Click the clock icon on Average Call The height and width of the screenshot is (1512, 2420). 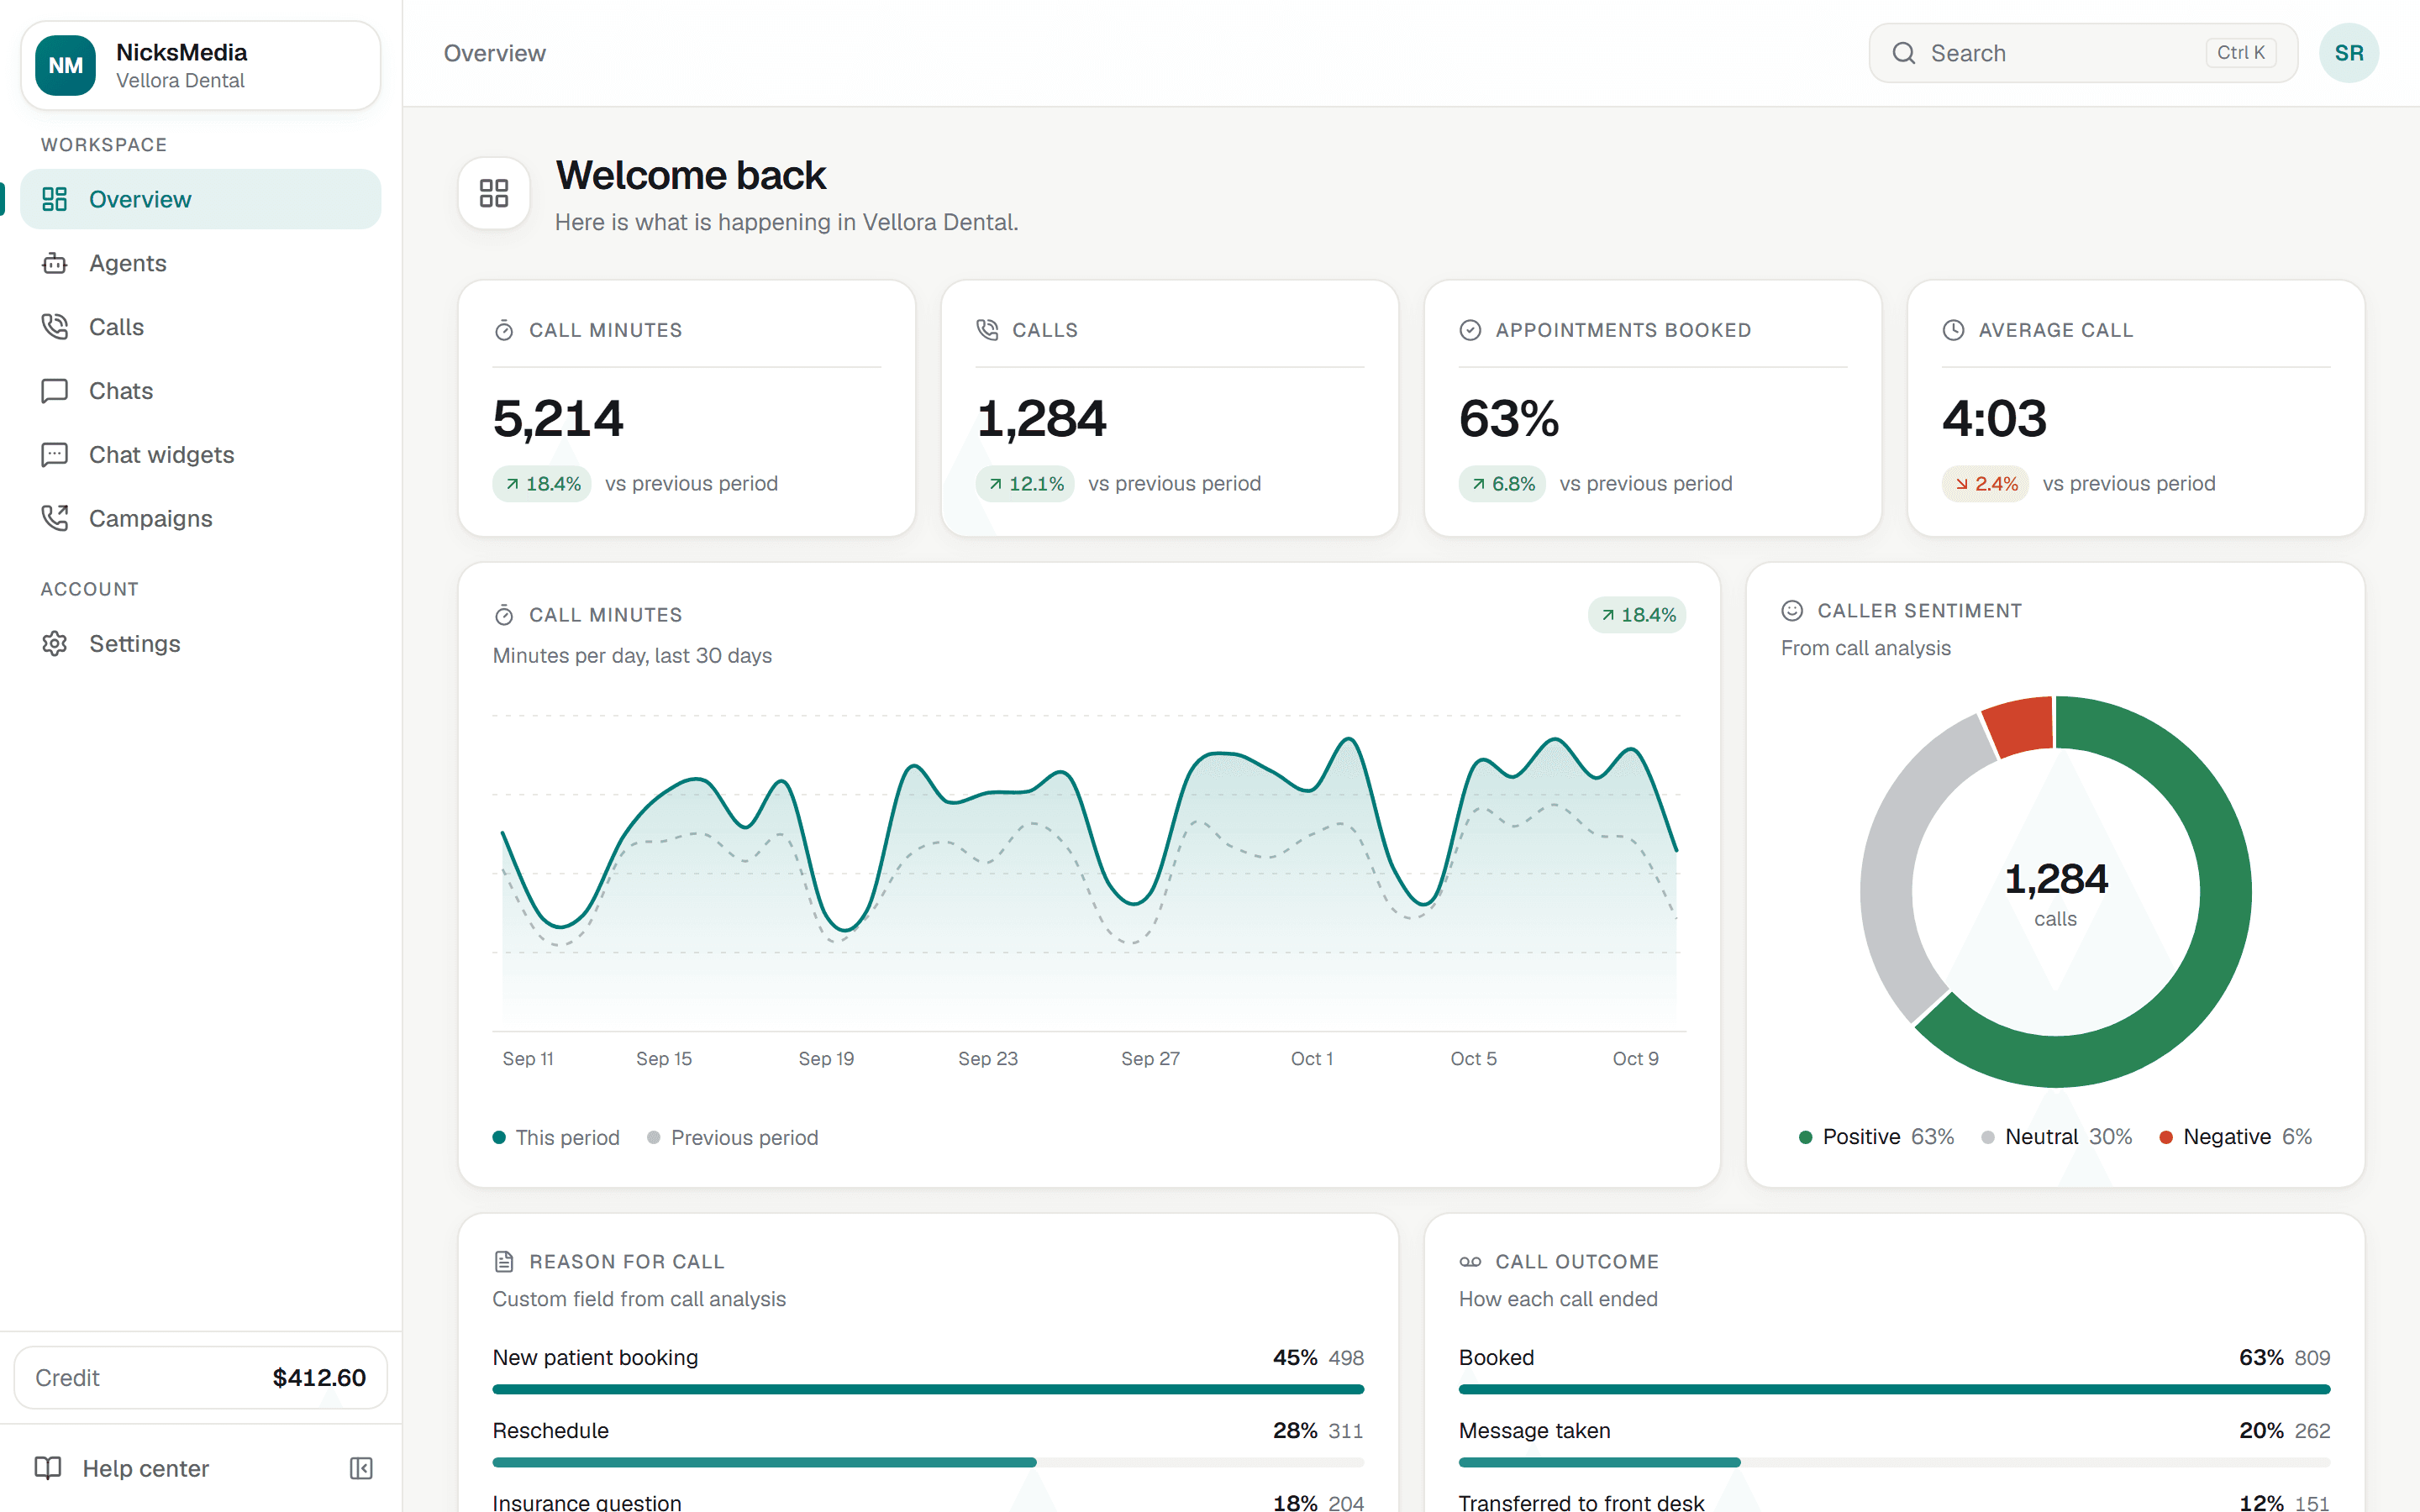[x=1953, y=330]
